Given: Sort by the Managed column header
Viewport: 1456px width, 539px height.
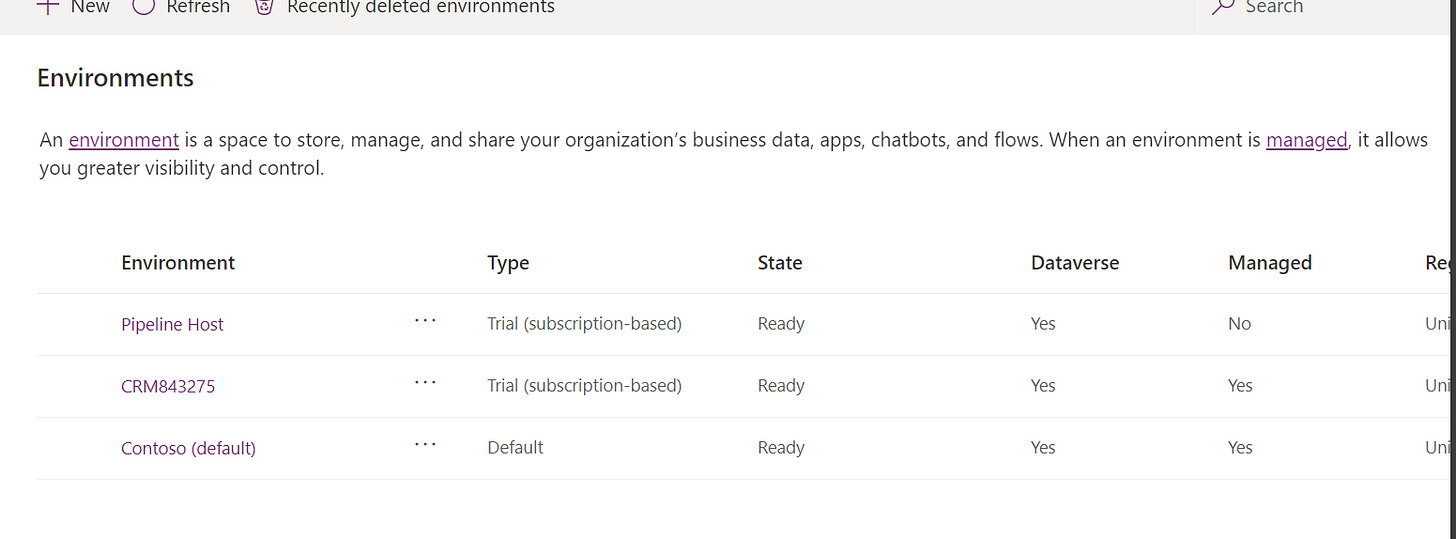Looking at the screenshot, I should [1270, 263].
